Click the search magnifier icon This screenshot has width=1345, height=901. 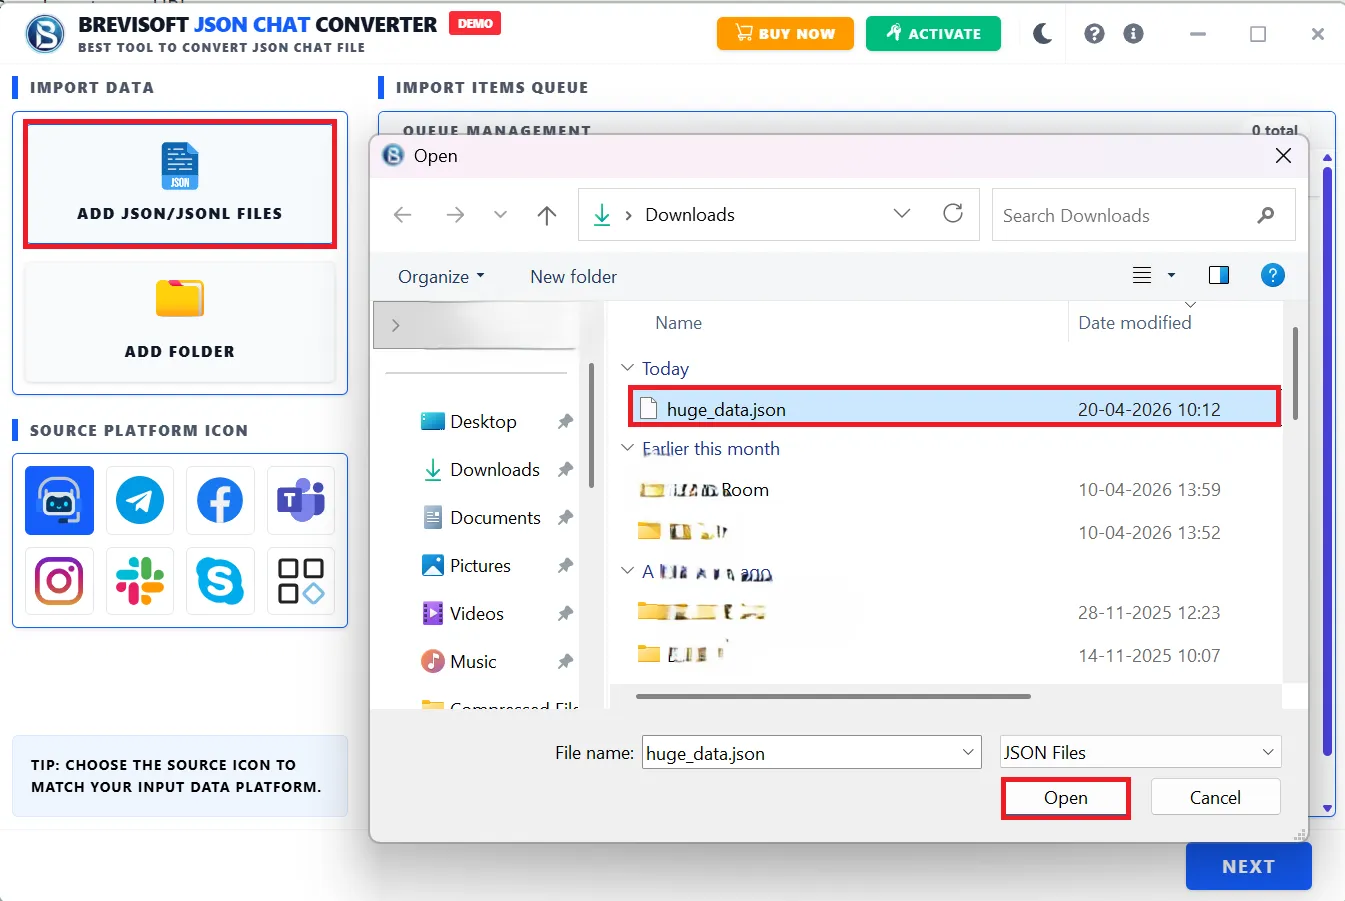click(x=1266, y=215)
